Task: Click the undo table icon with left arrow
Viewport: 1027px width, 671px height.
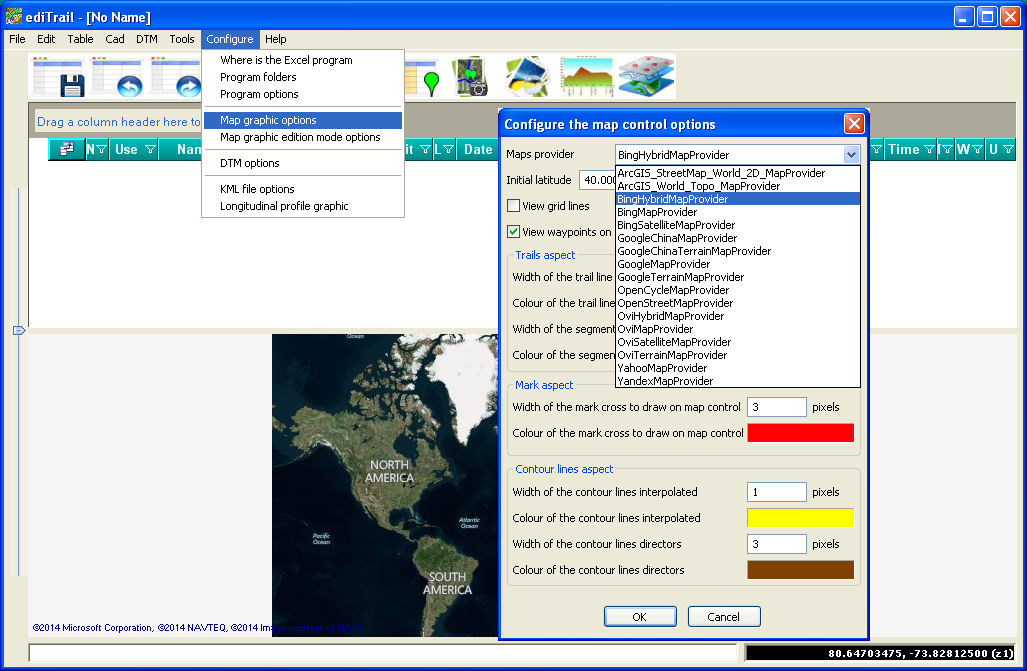Action: (118, 77)
